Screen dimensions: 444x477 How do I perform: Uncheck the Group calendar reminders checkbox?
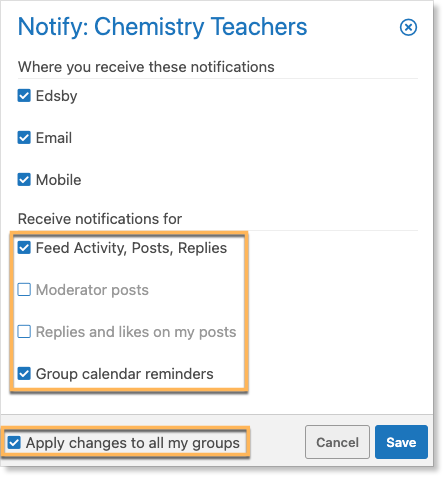point(24,374)
